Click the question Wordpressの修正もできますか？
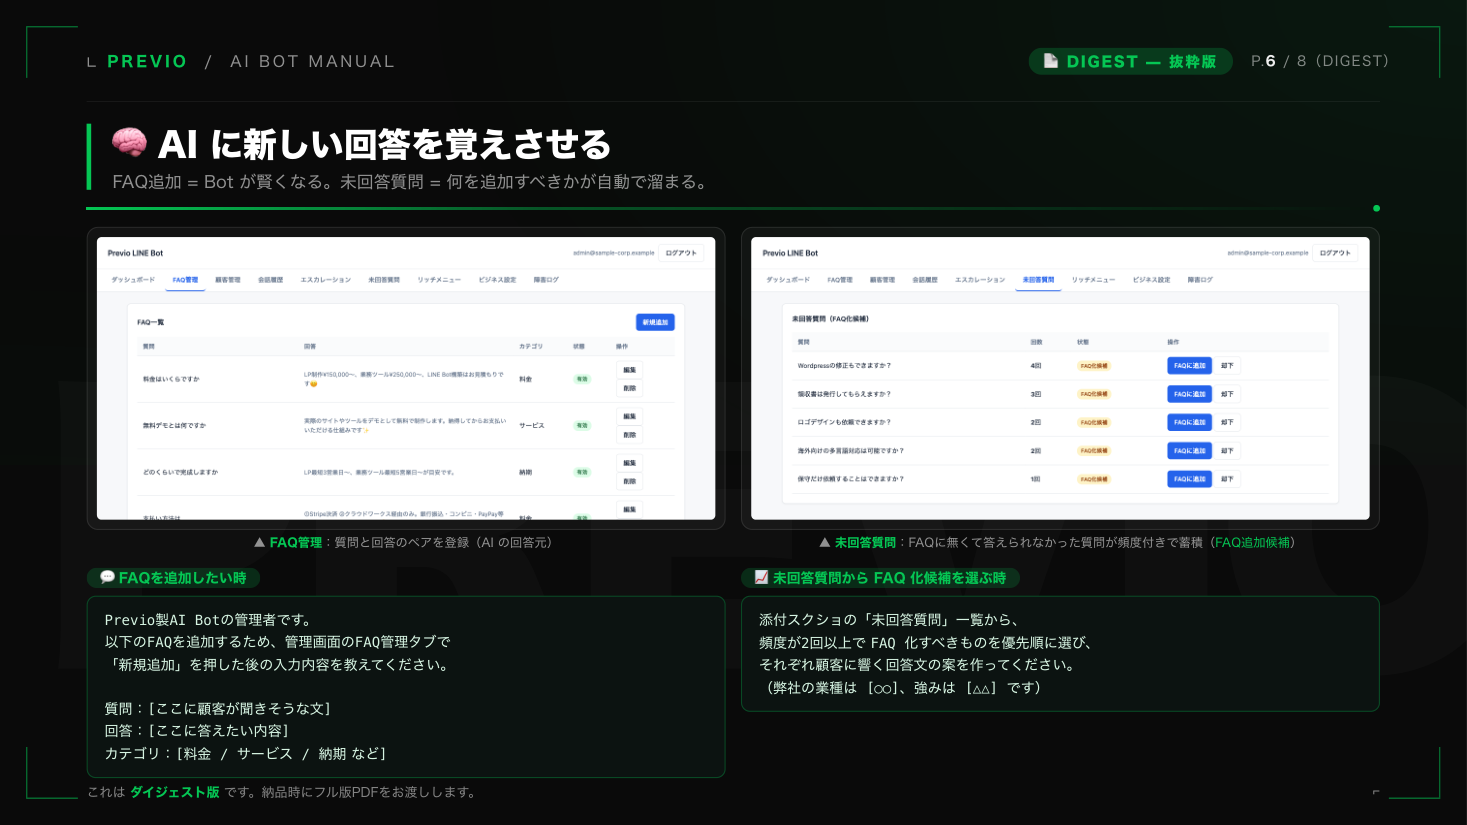This screenshot has height=825, width=1467. coord(844,366)
